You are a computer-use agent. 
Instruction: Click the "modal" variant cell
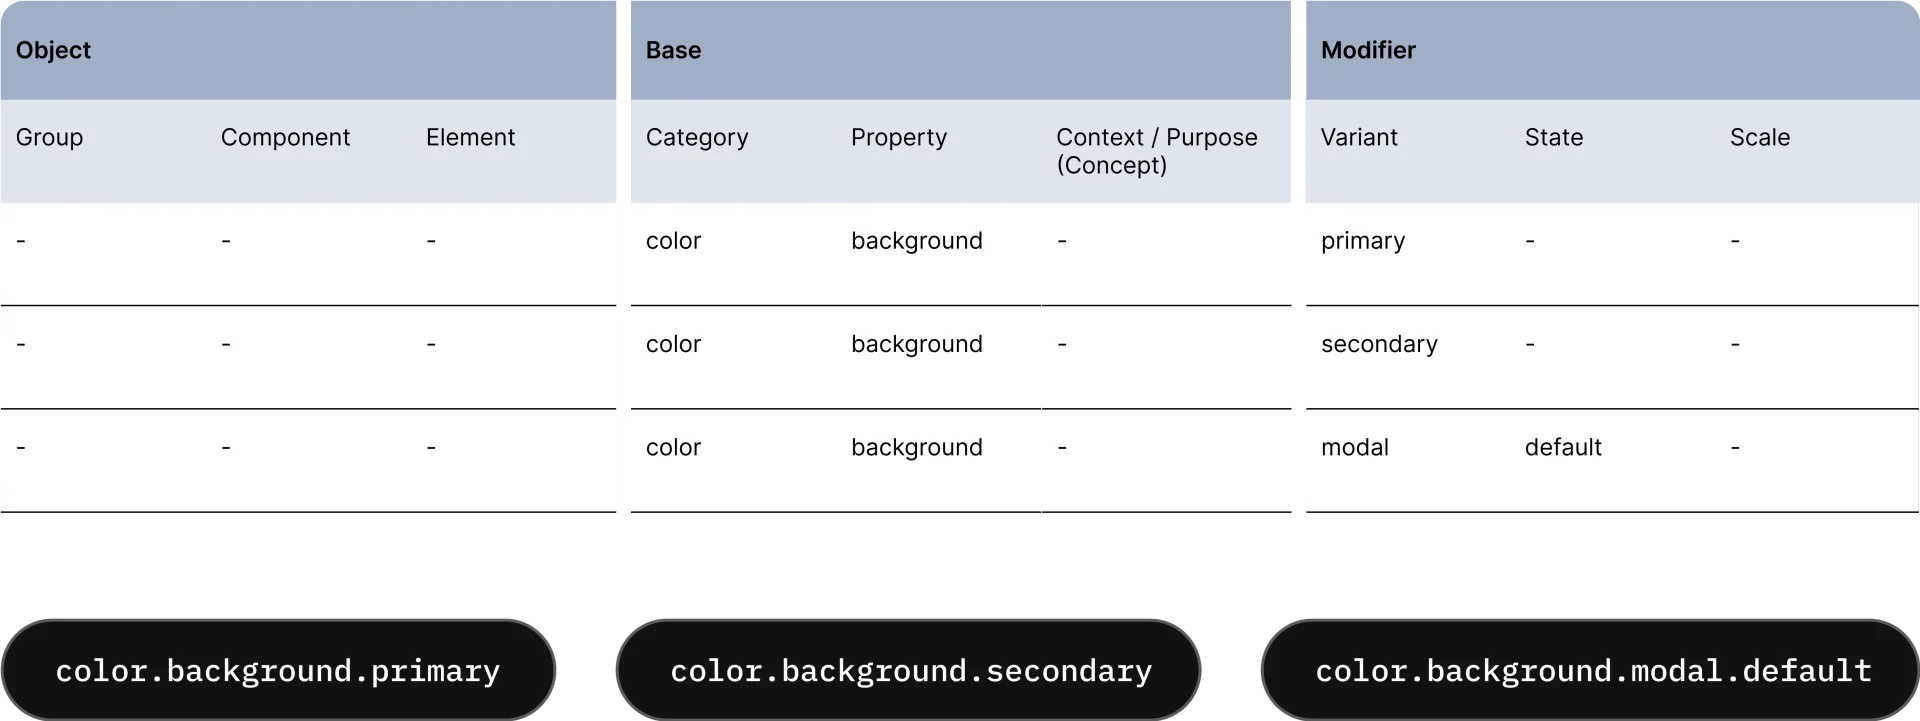click(x=1355, y=447)
